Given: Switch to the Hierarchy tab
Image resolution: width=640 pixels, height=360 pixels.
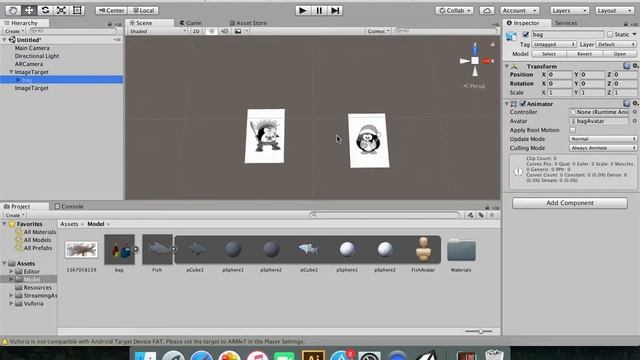Looking at the screenshot, I should (24, 23).
